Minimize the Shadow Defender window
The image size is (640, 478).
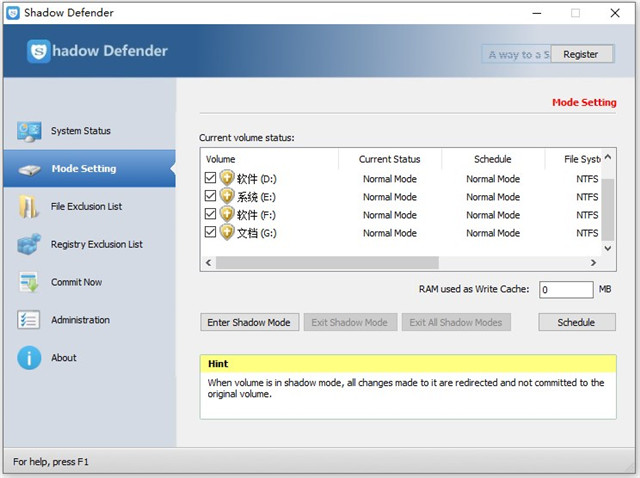(x=537, y=13)
